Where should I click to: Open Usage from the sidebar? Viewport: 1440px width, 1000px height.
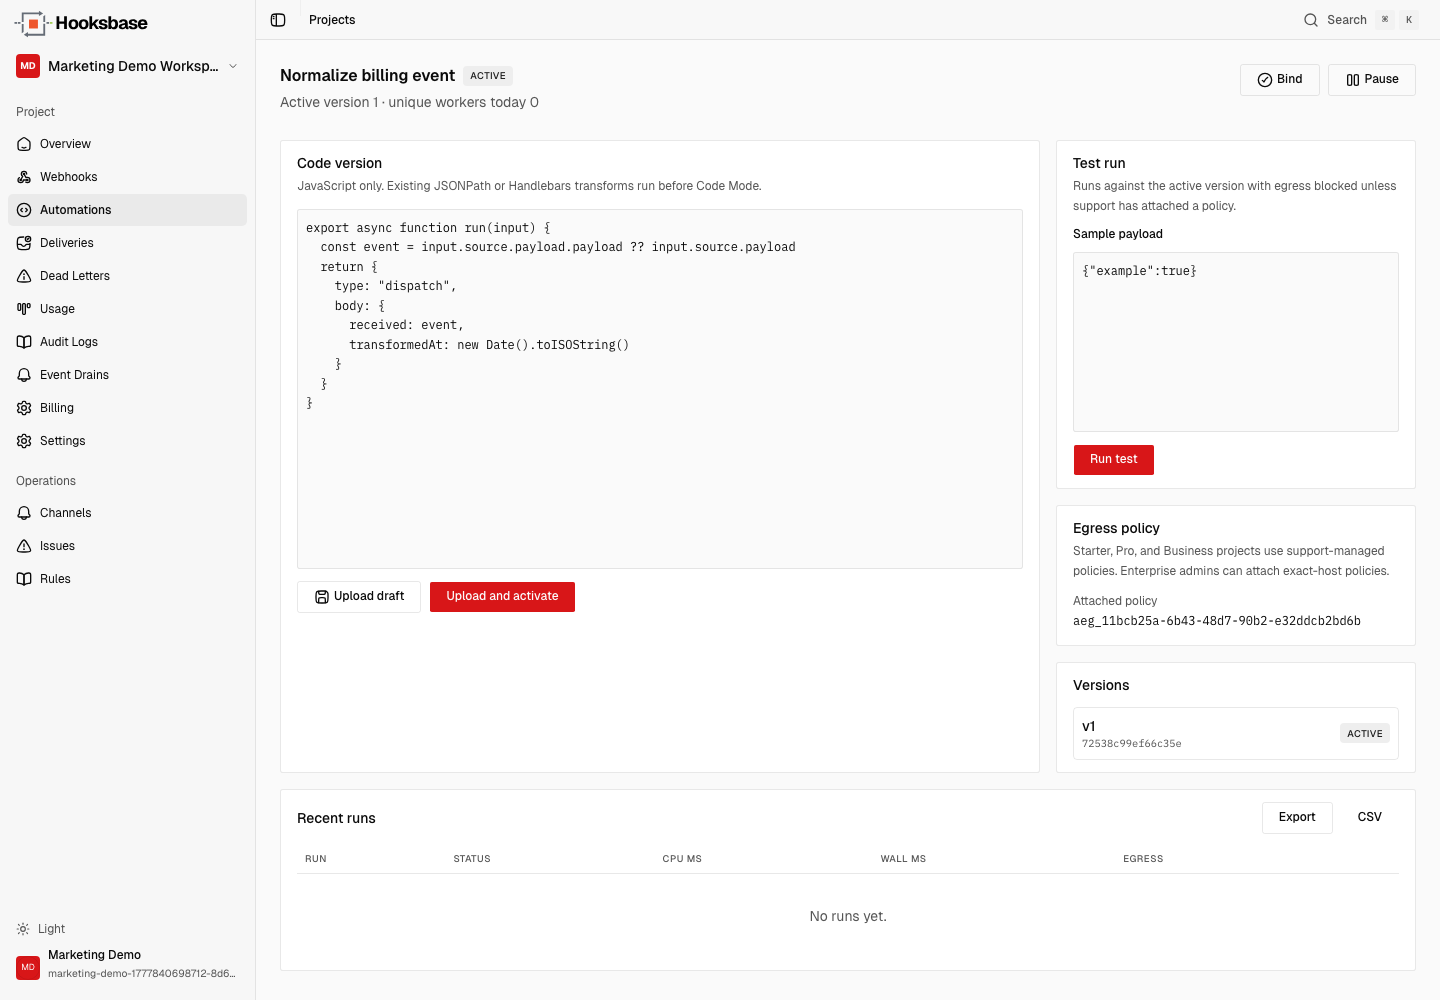click(127, 309)
